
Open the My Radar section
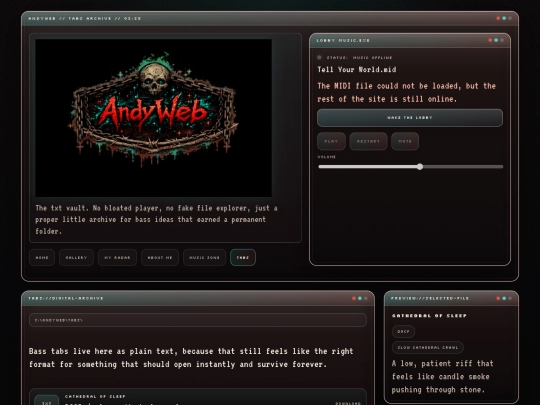point(117,257)
